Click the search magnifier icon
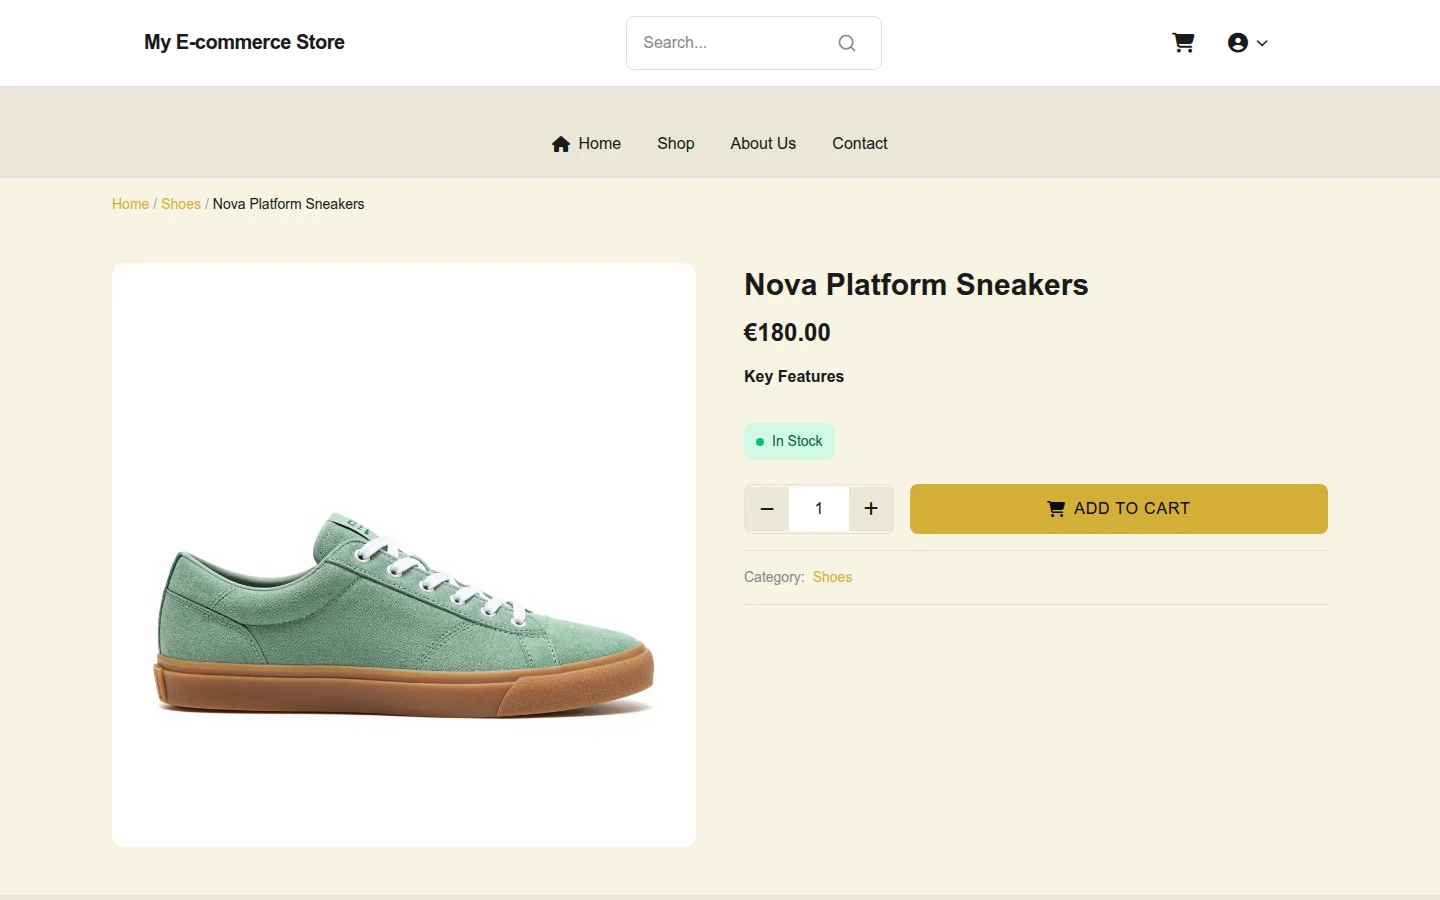Viewport: 1440px width, 900px height. [x=847, y=43]
